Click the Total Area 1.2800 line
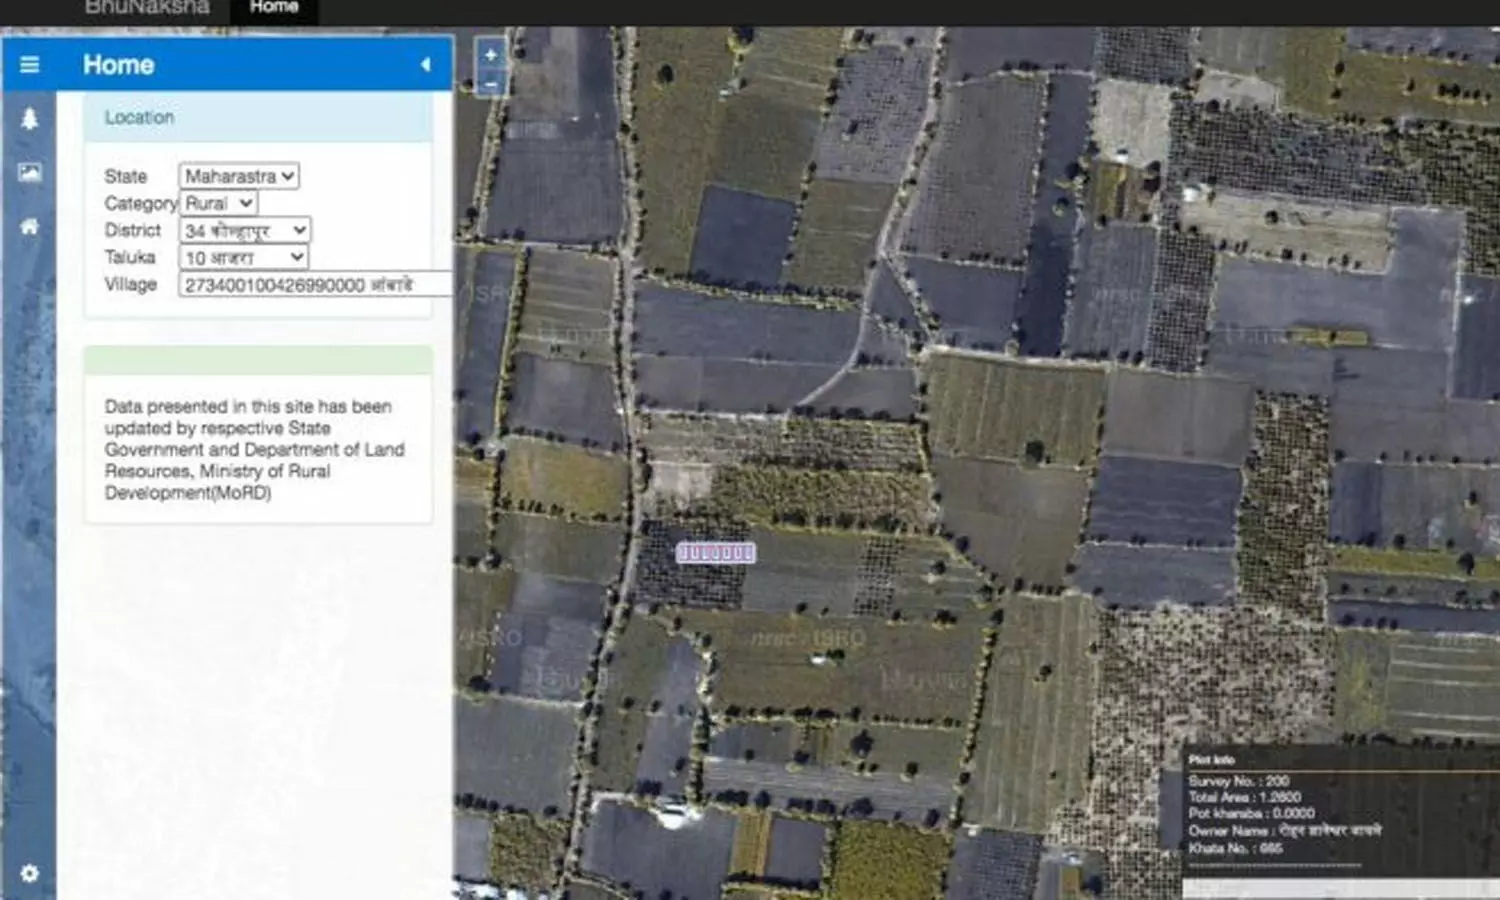The height and width of the screenshot is (900, 1500). pyautogui.click(x=1244, y=797)
